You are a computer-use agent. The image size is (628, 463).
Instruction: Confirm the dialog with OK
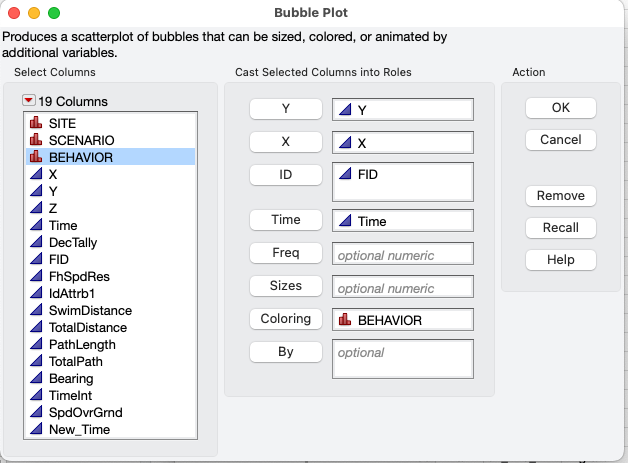[560, 107]
